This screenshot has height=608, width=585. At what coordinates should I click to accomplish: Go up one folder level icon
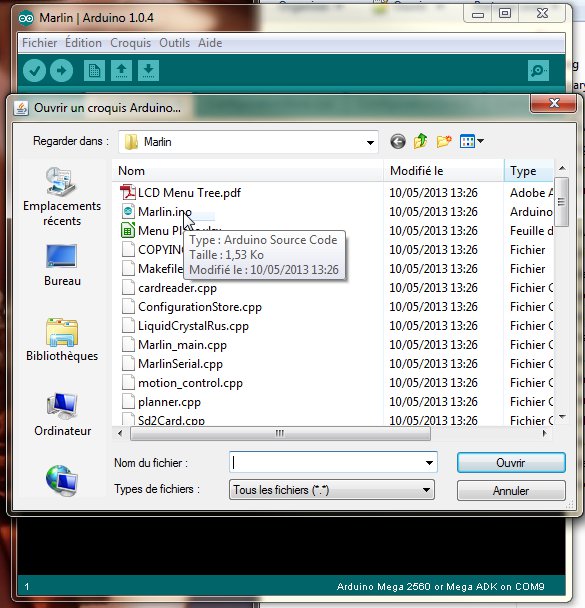click(421, 141)
